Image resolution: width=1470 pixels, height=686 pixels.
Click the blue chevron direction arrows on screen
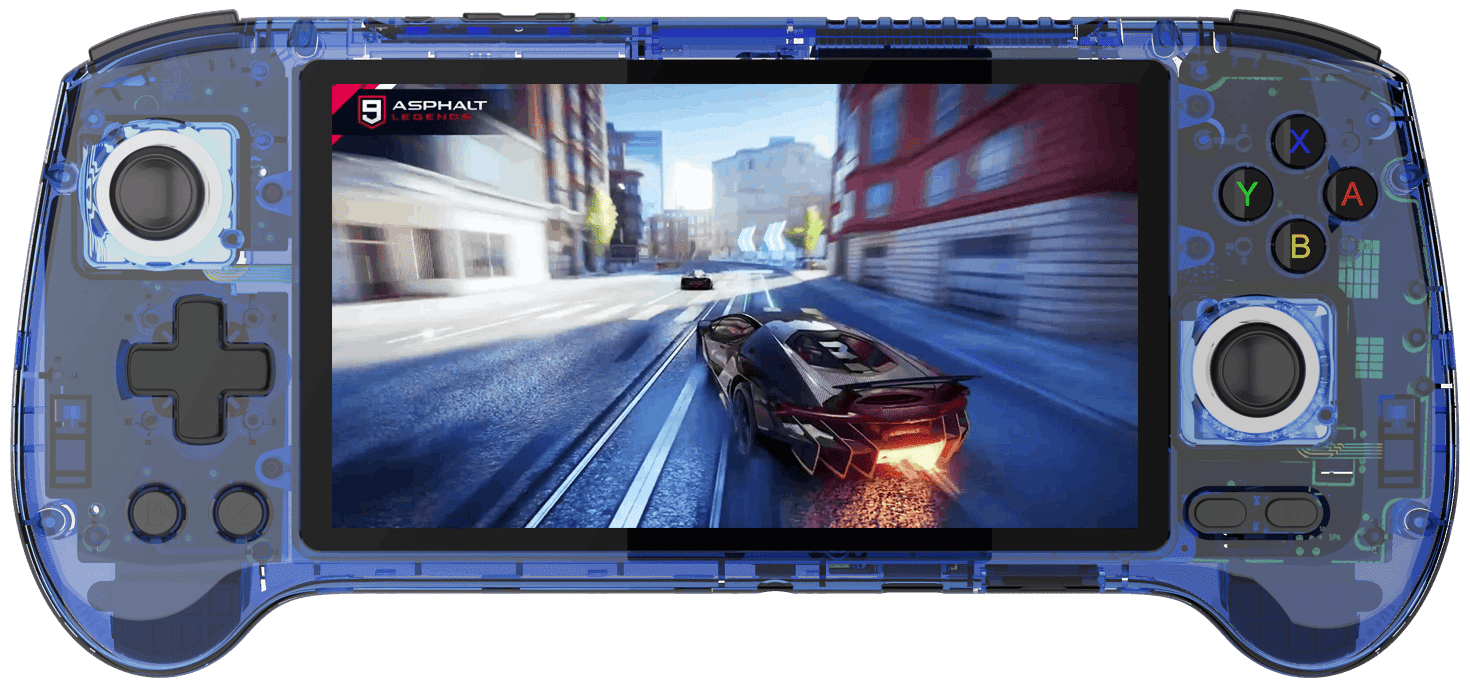tap(762, 238)
